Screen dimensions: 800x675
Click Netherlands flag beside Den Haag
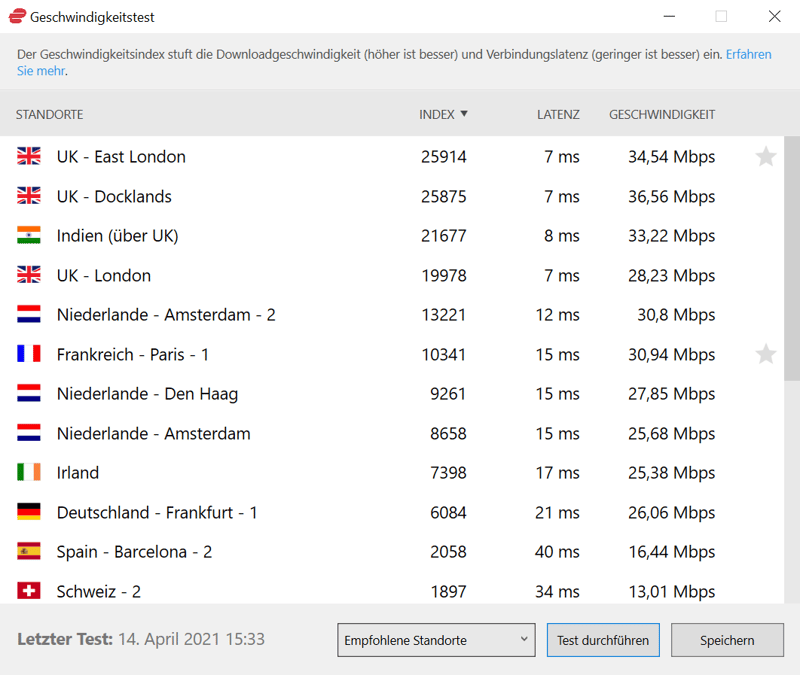click(29, 394)
